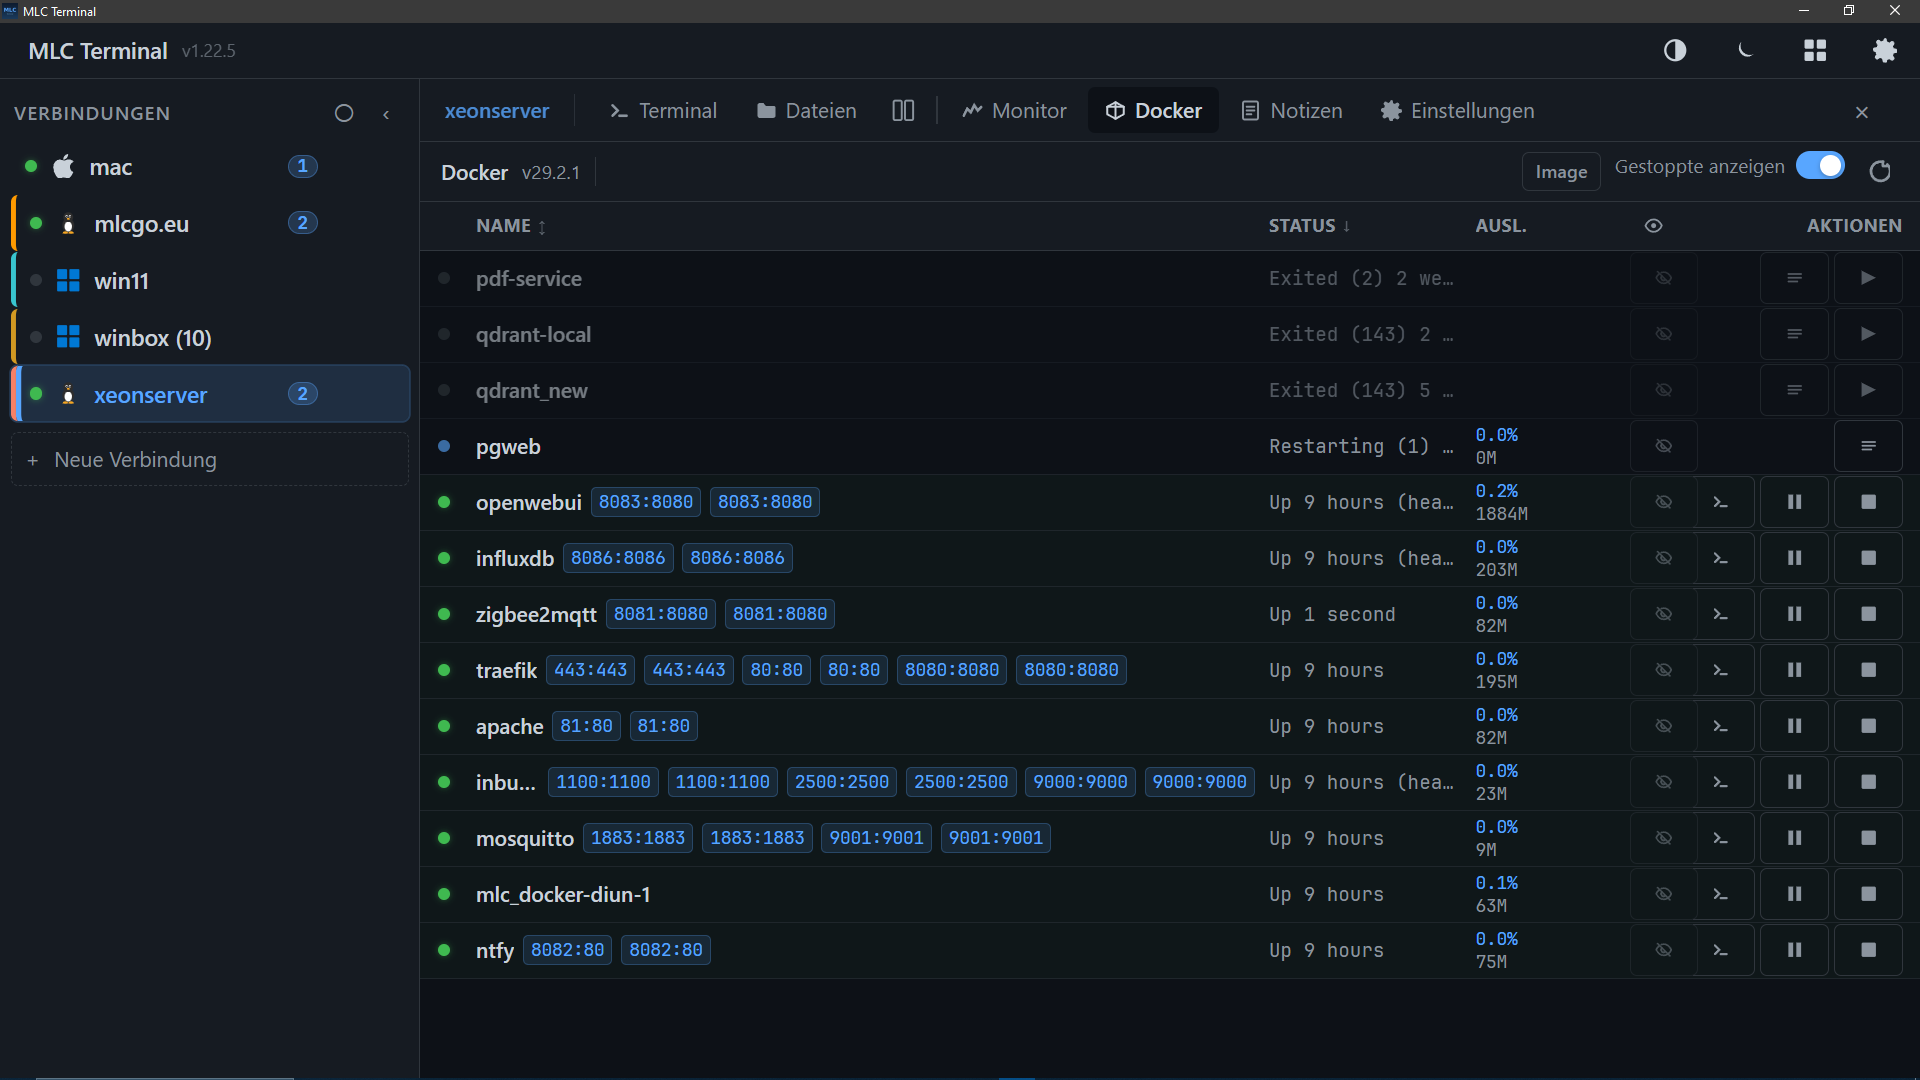1920x1080 pixels.
Task: Pause the influxdb container
Action: (x=1794, y=557)
